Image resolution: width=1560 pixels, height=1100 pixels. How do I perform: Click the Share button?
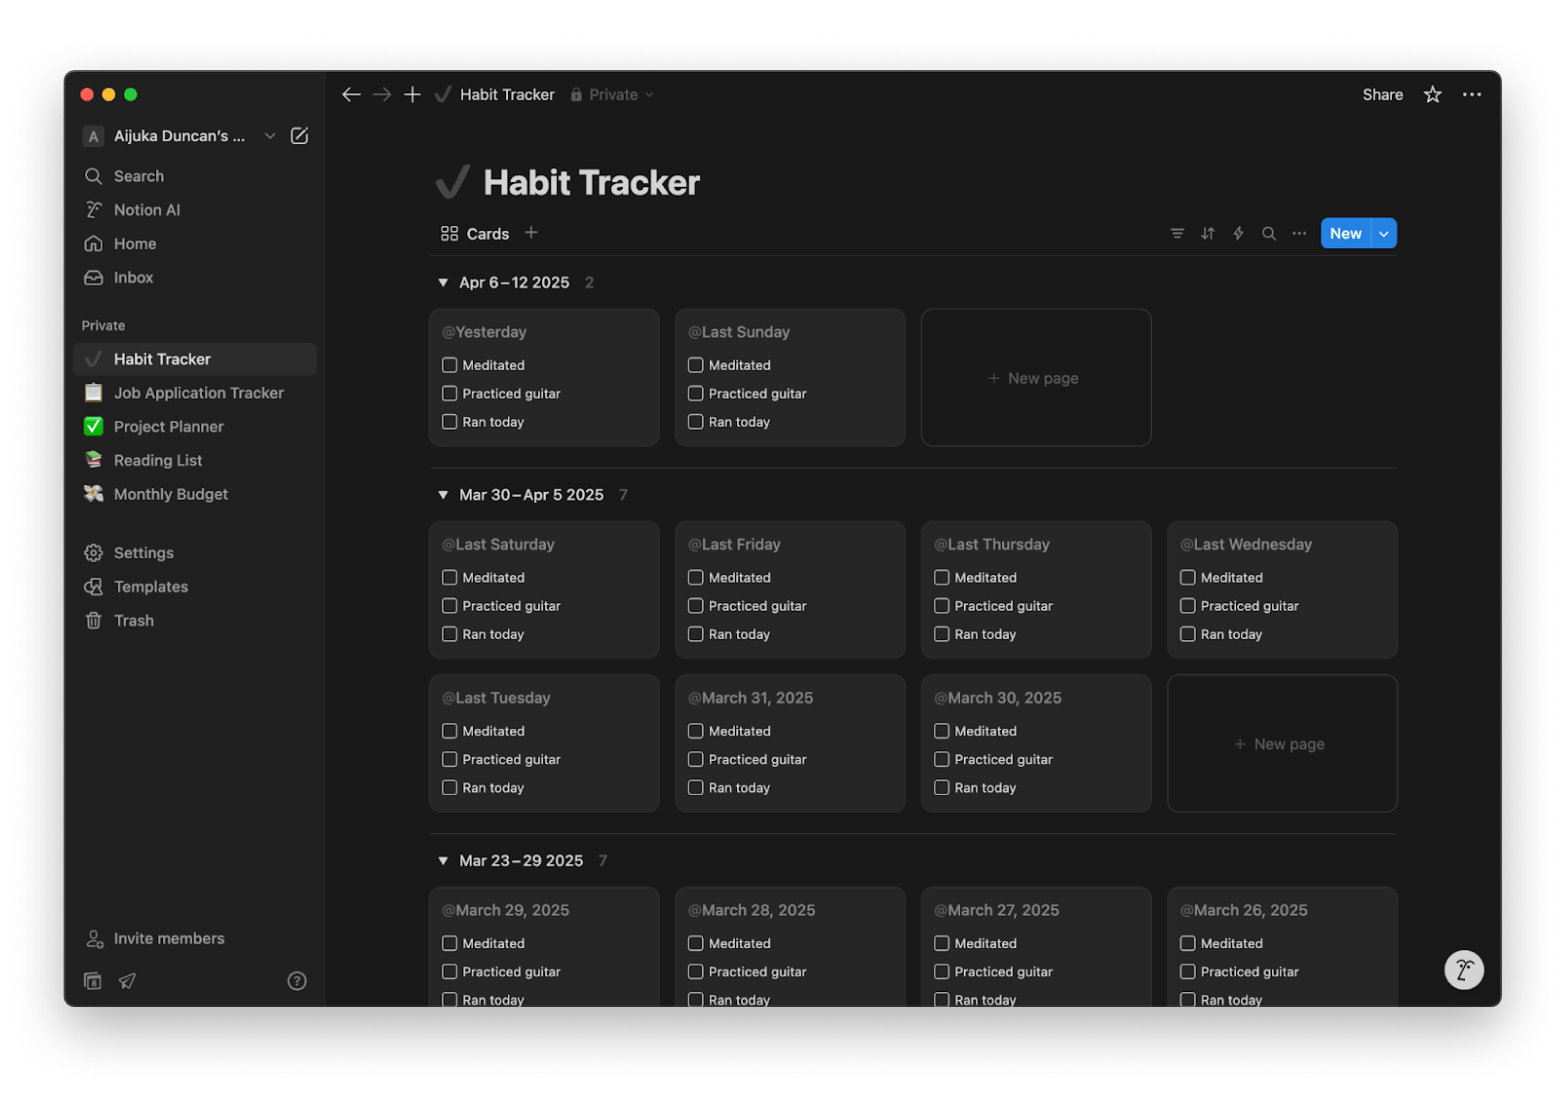tap(1382, 94)
